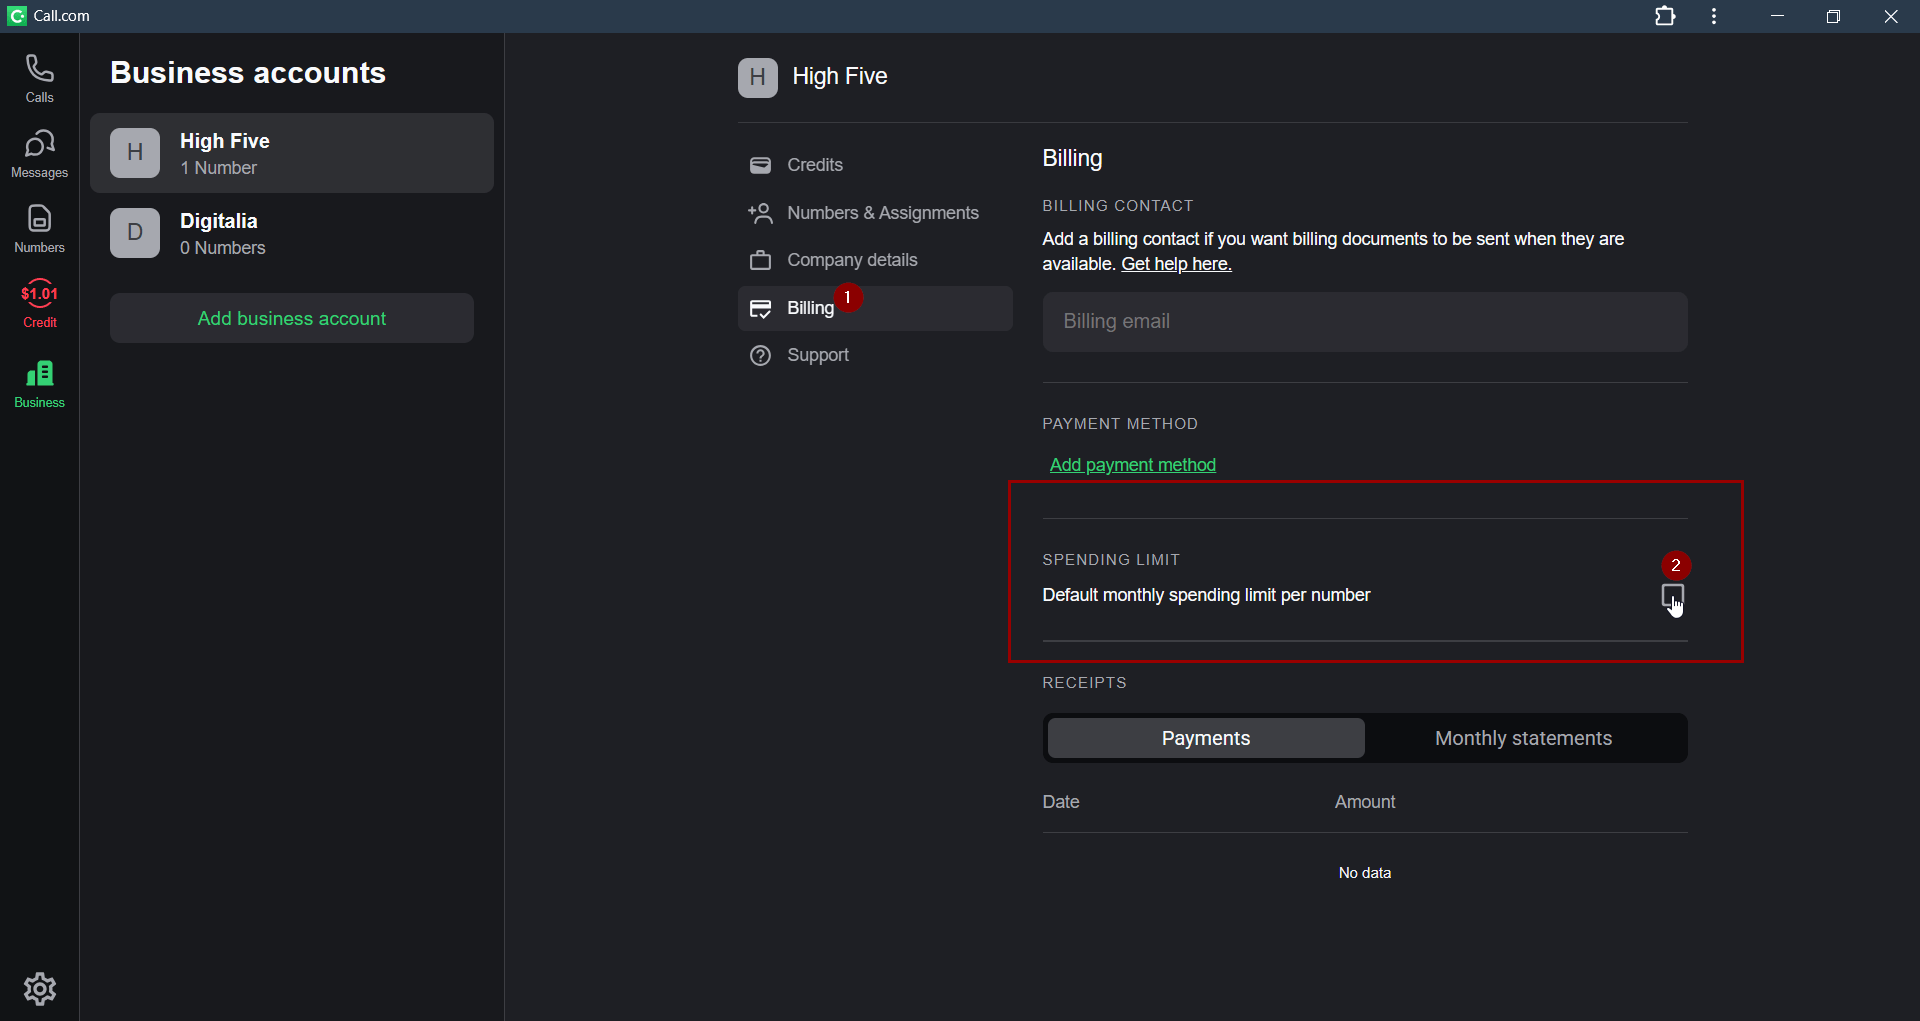Open the Credits menu item

(x=814, y=165)
